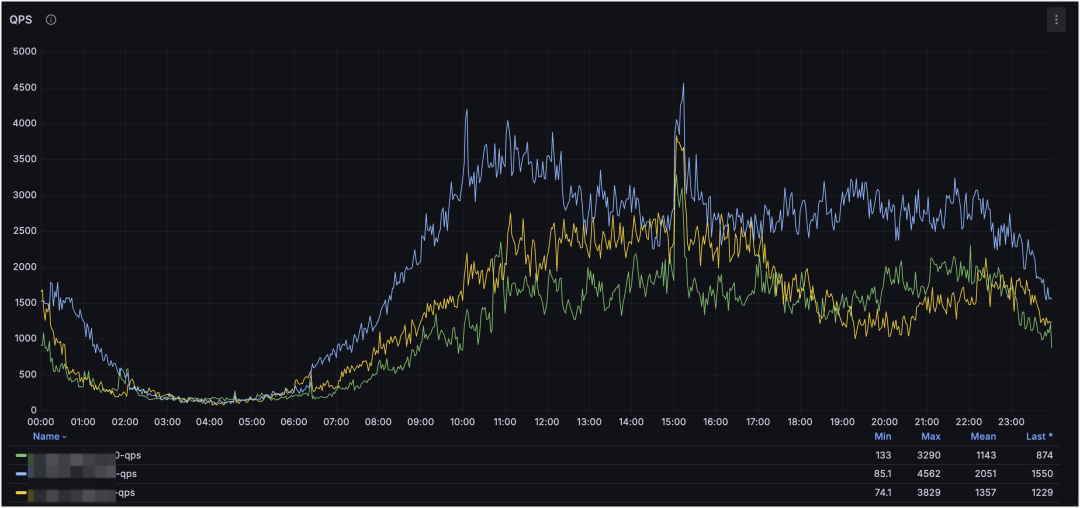Open the panel's three-dot menu

tap(1056, 20)
